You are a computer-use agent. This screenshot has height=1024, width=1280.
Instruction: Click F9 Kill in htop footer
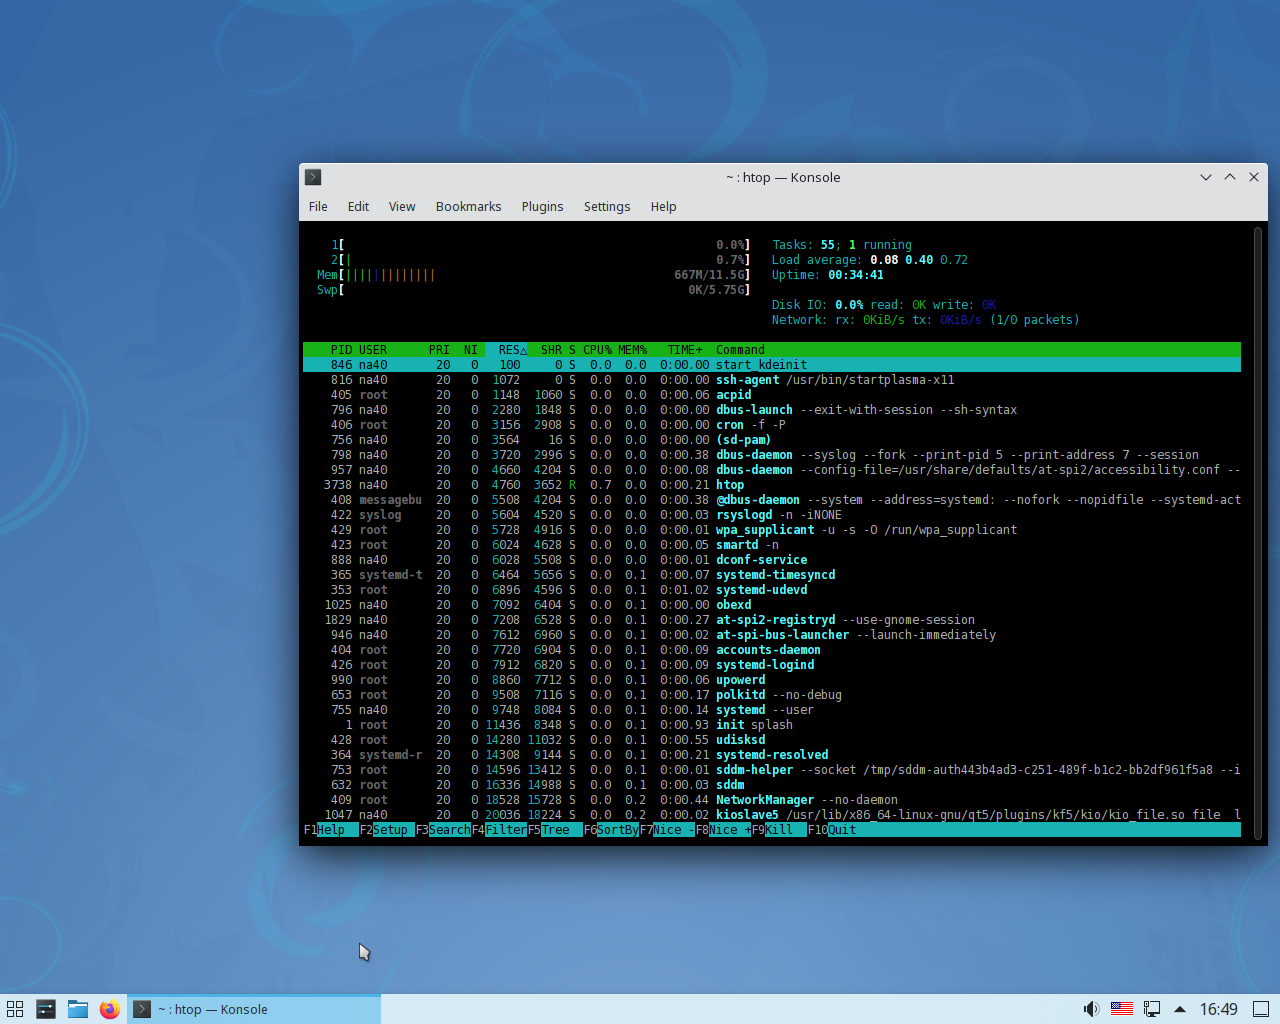(x=779, y=830)
